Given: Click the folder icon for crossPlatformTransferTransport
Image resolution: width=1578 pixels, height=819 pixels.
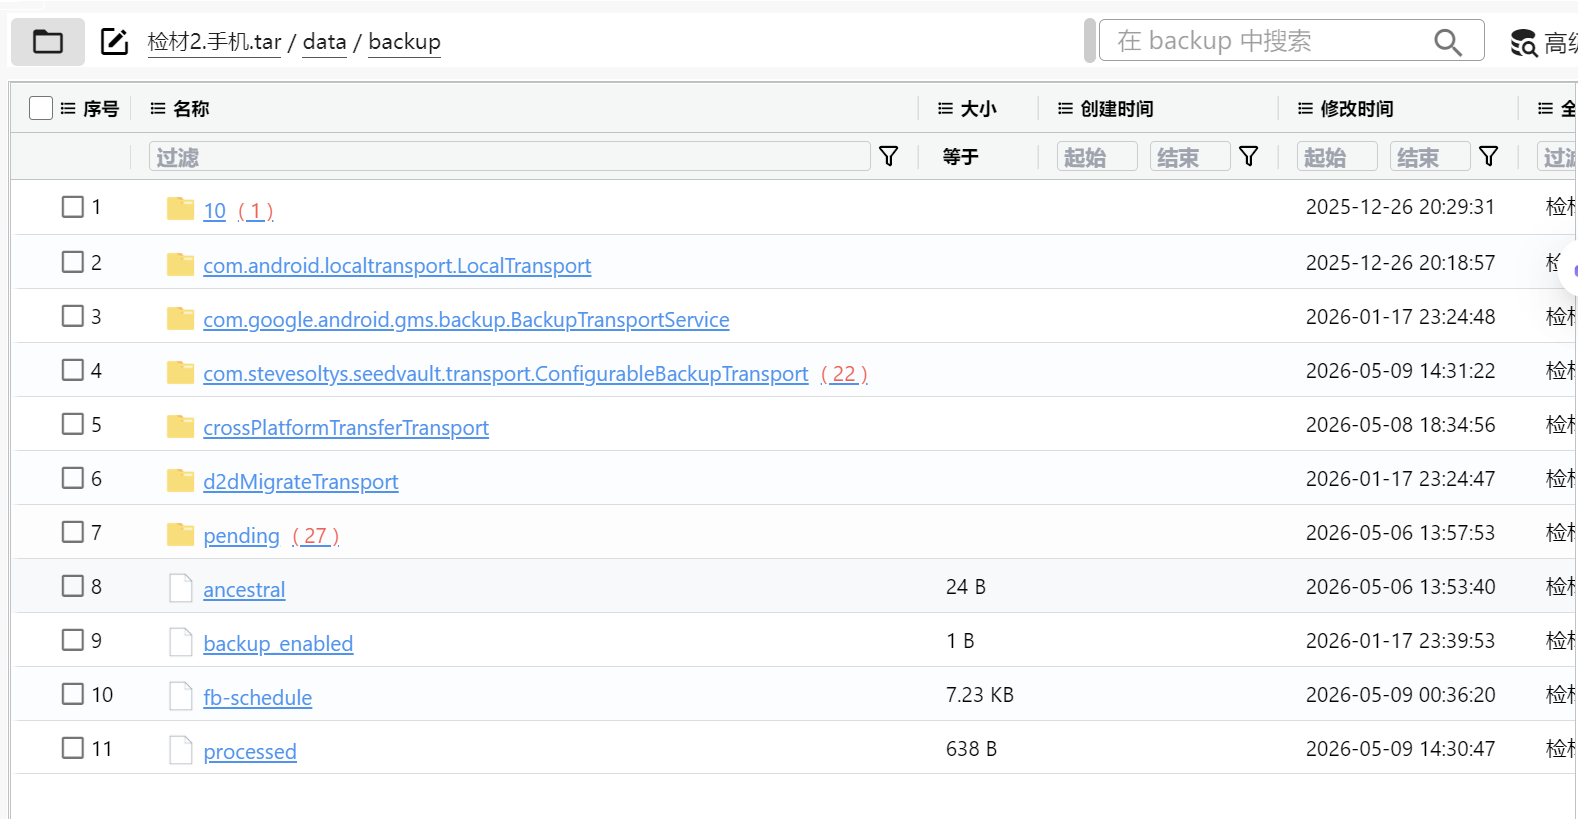Looking at the screenshot, I should coord(180,425).
